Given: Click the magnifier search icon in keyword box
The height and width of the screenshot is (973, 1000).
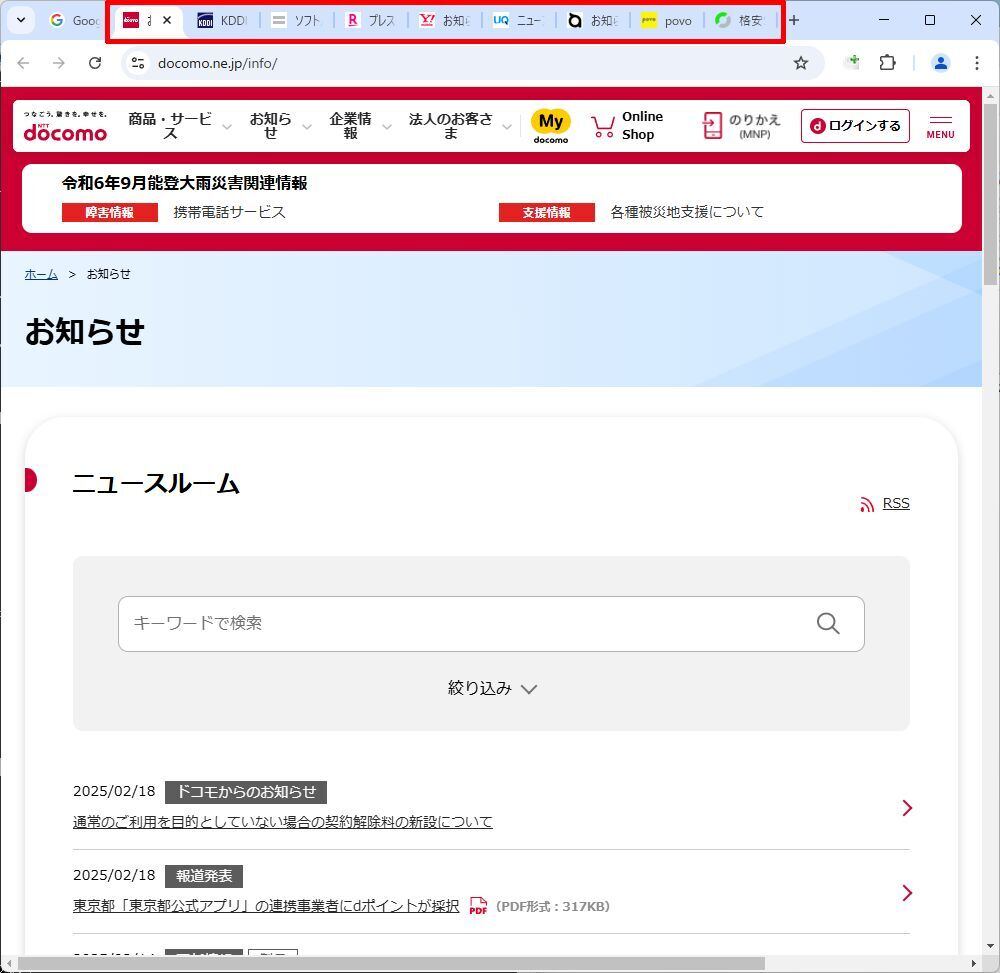Looking at the screenshot, I should (x=828, y=623).
